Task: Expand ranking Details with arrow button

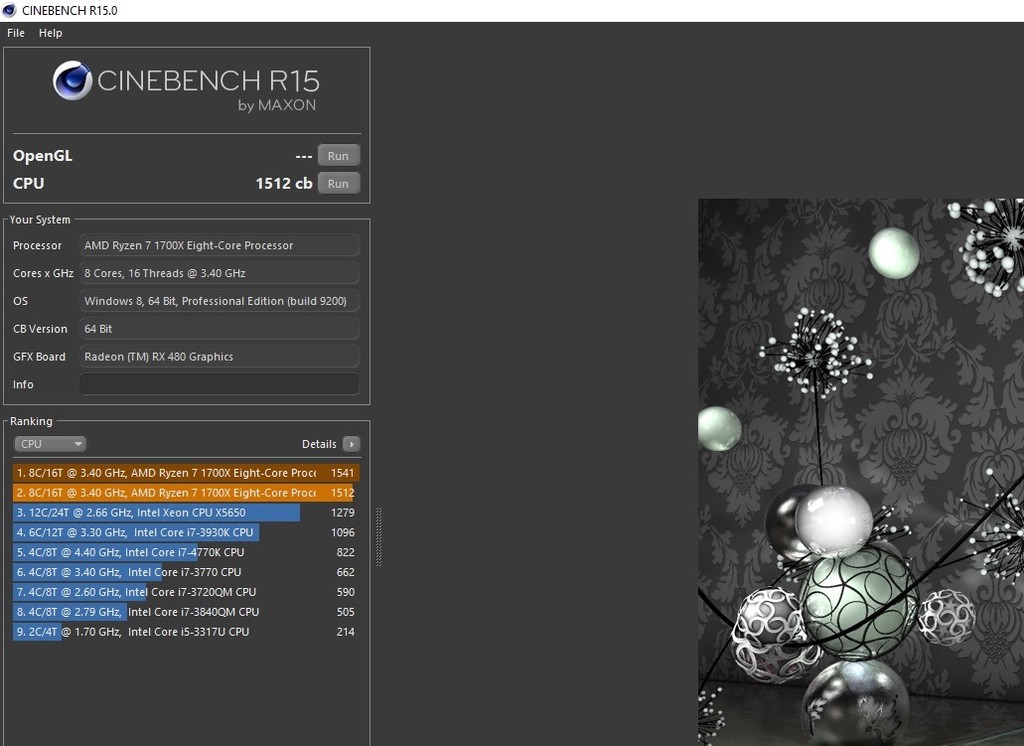Action: pos(350,444)
